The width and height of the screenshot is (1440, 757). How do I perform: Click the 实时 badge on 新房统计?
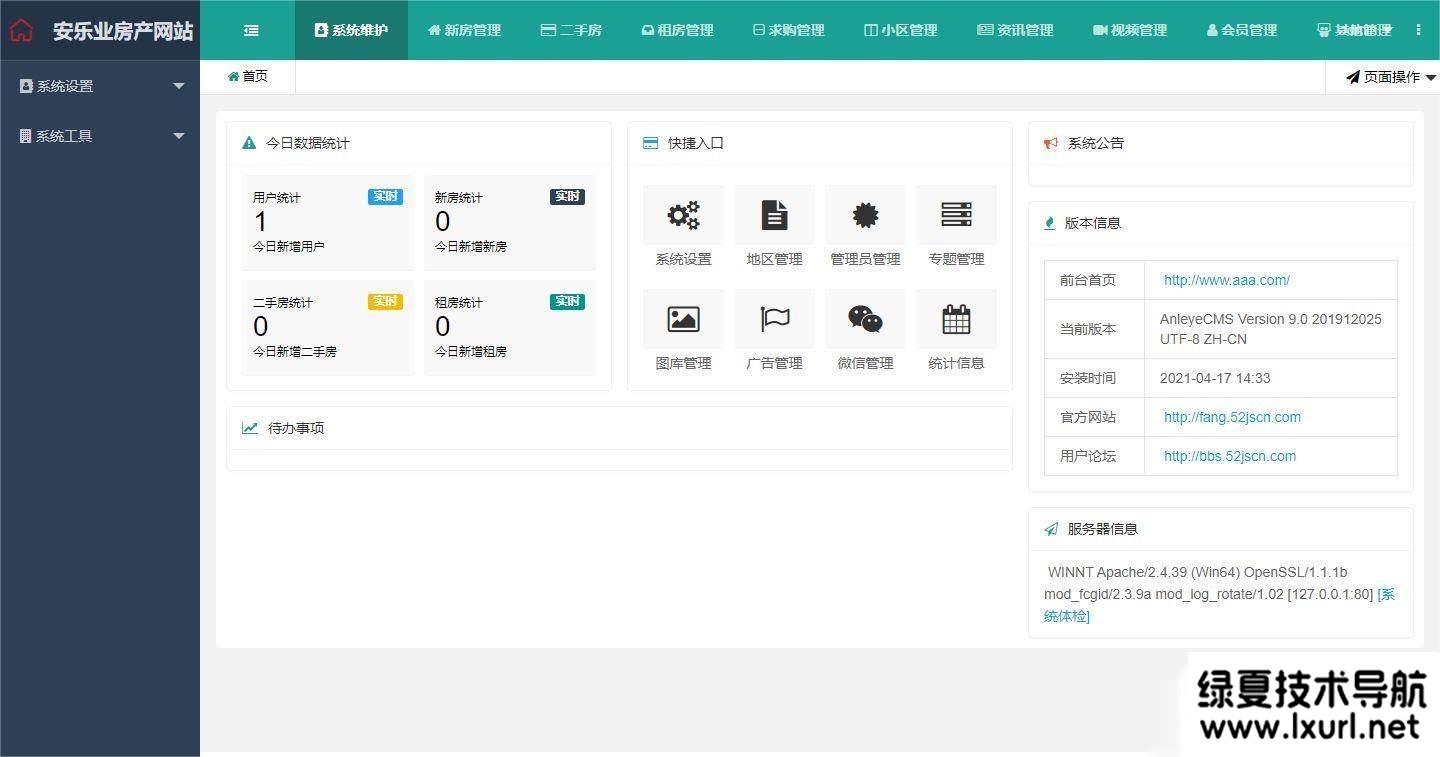pos(567,197)
